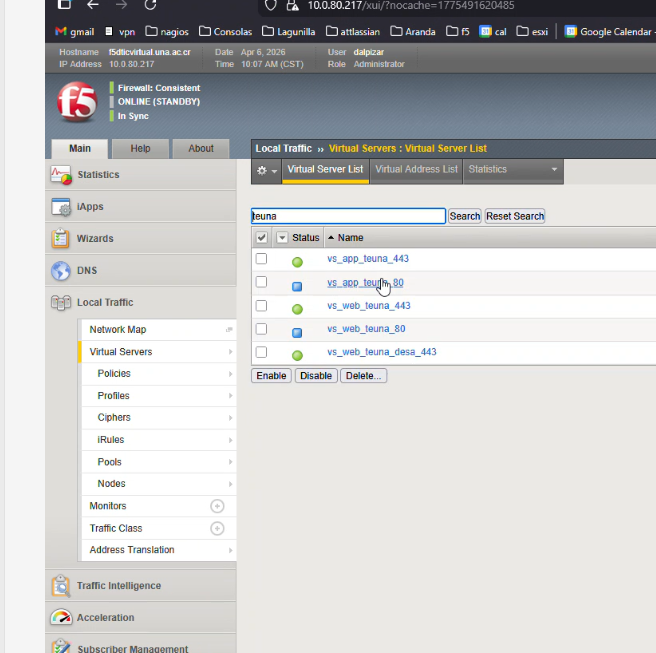Tick the checkbox for vs_web_teuna_80
This screenshot has width=656, height=653.
pyautogui.click(x=262, y=328)
